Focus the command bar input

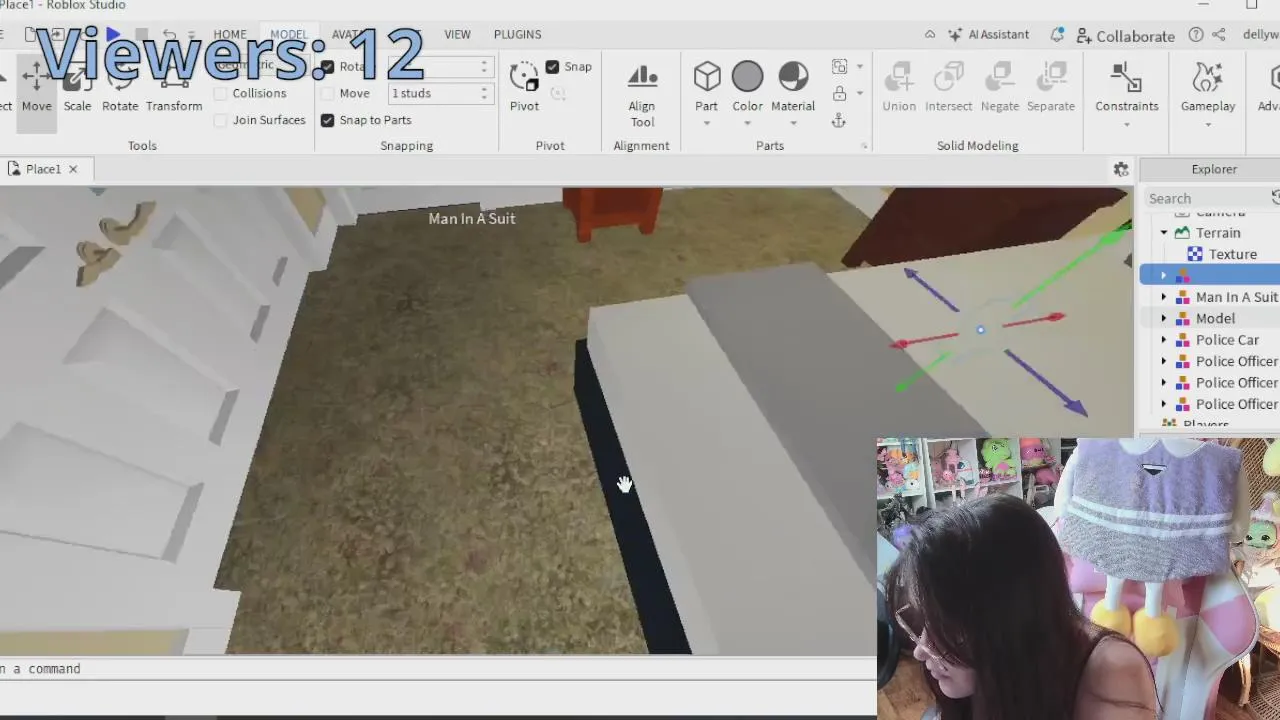pyautogui.click(x=438, y=668)
